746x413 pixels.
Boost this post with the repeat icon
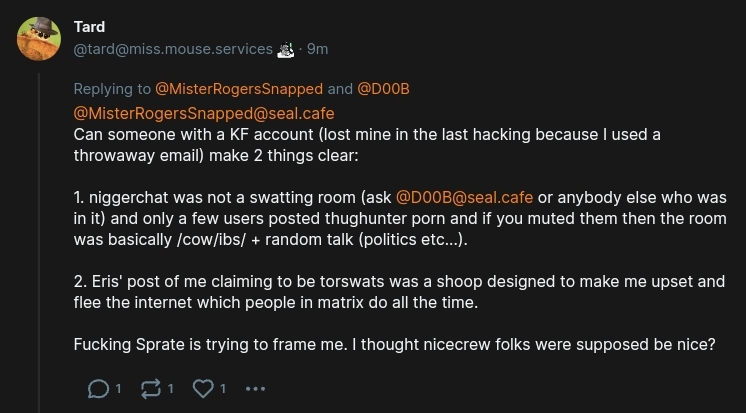[x=150, y=388]
